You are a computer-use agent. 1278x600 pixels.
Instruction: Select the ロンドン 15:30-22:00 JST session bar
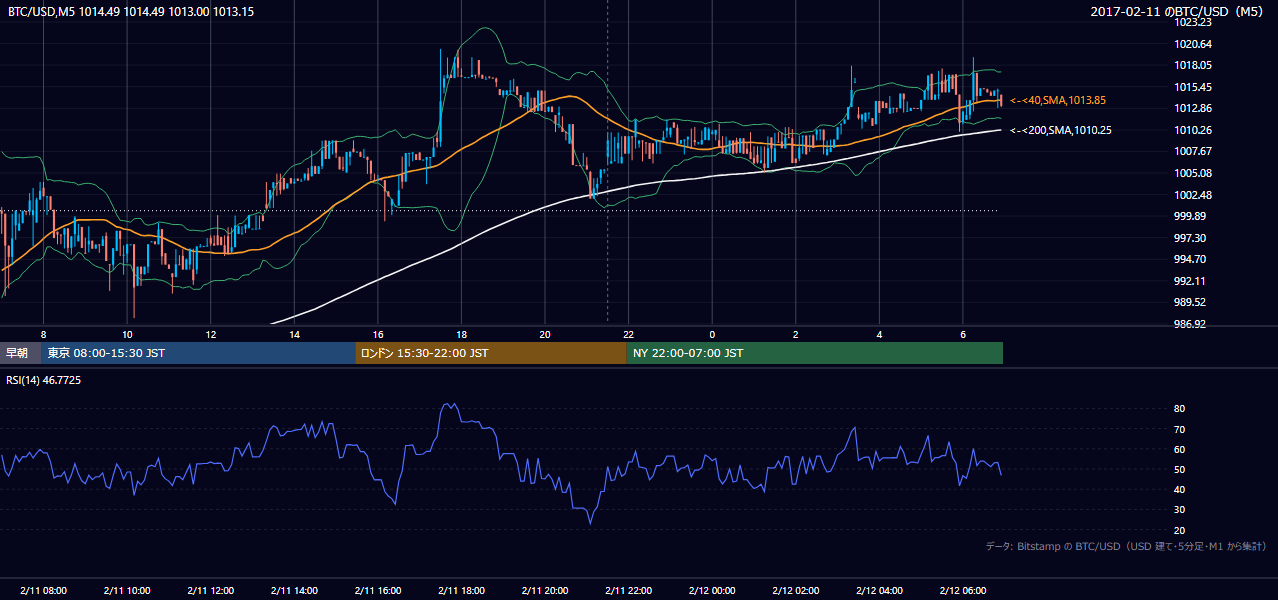(491, 353)
